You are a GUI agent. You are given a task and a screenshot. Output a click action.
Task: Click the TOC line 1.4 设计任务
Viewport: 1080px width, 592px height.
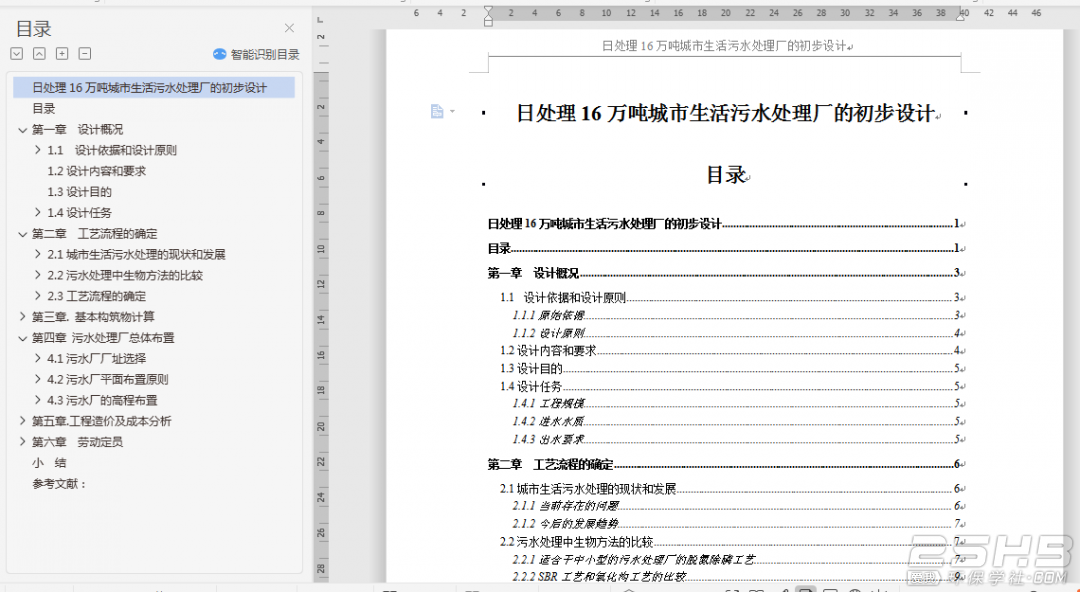coord(730,386)
